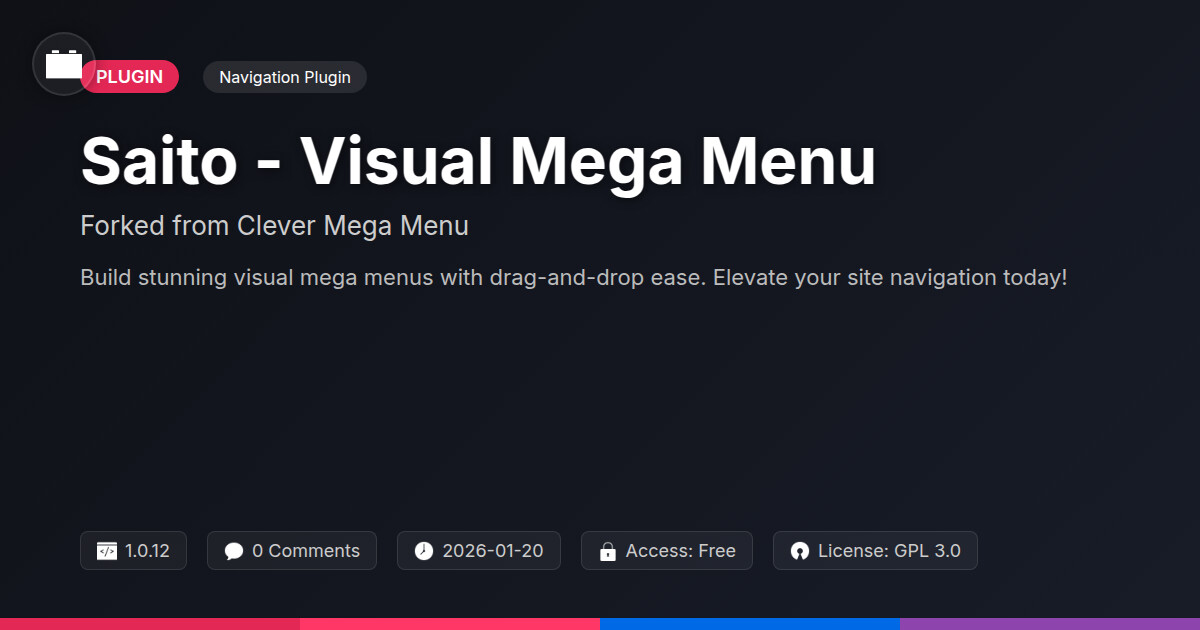Click the speech bubble comments icon
This screenshot has width=1200, height=630.
(x=234, y=551)
